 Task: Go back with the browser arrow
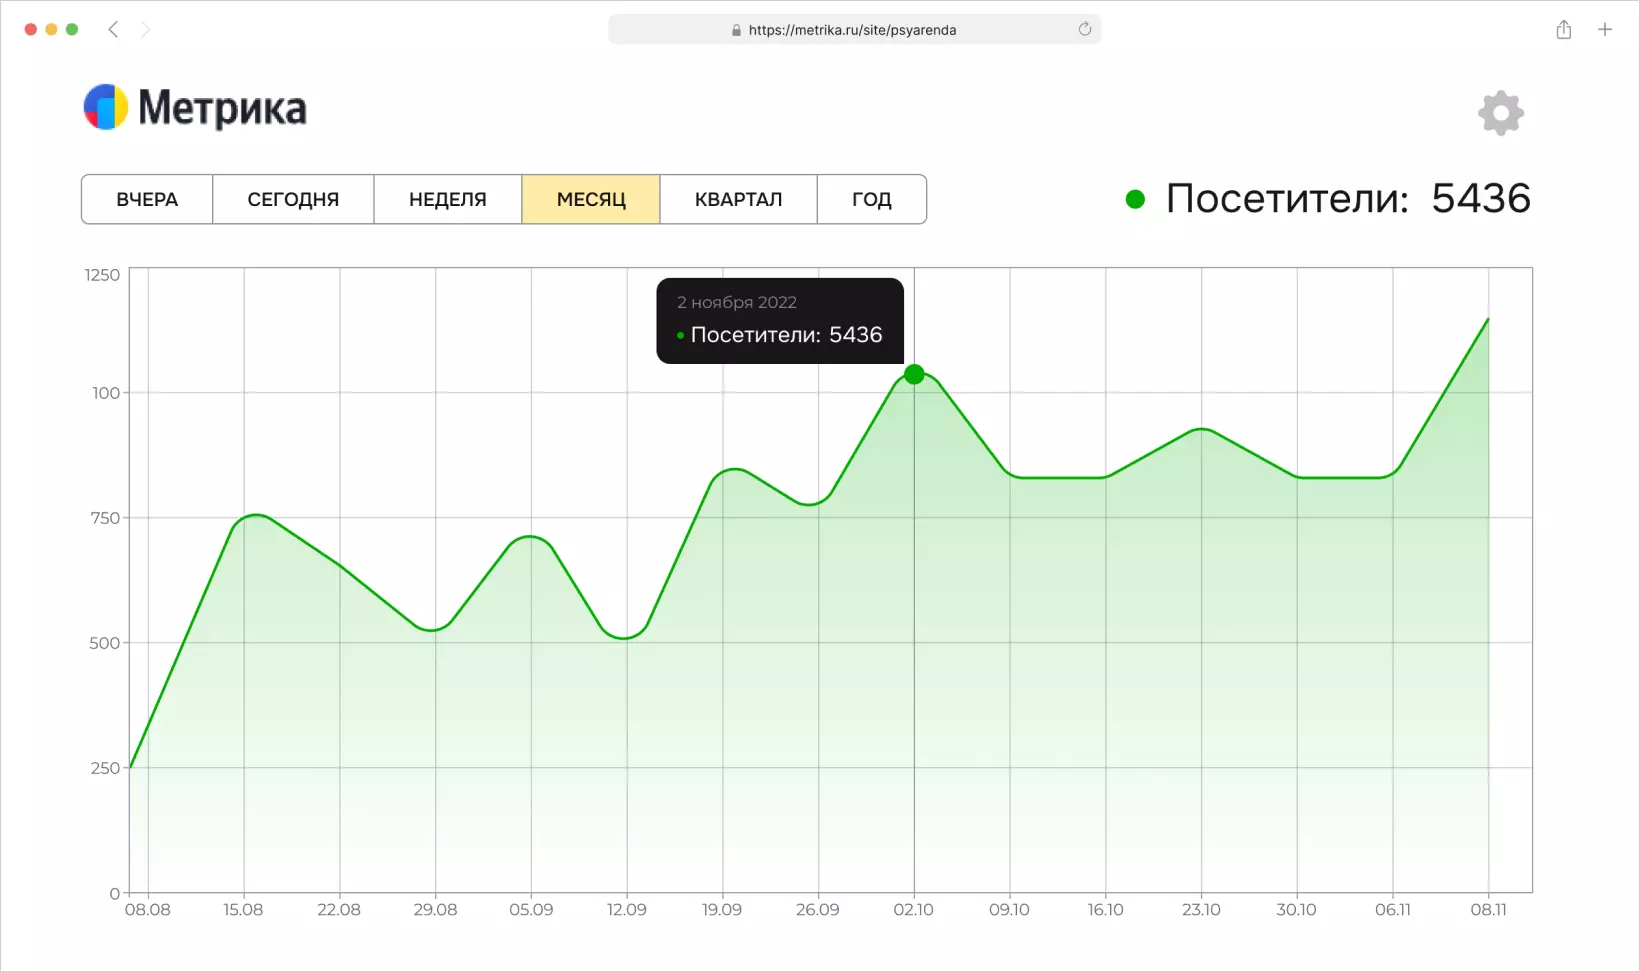pos(113,29)
